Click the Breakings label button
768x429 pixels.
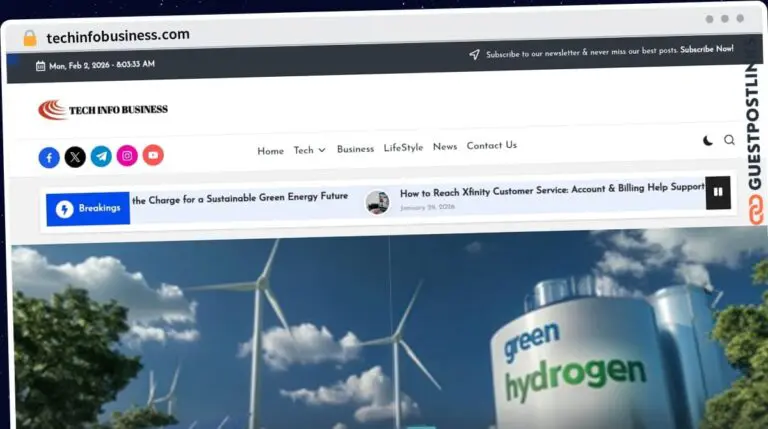click(x=88, y=208)
